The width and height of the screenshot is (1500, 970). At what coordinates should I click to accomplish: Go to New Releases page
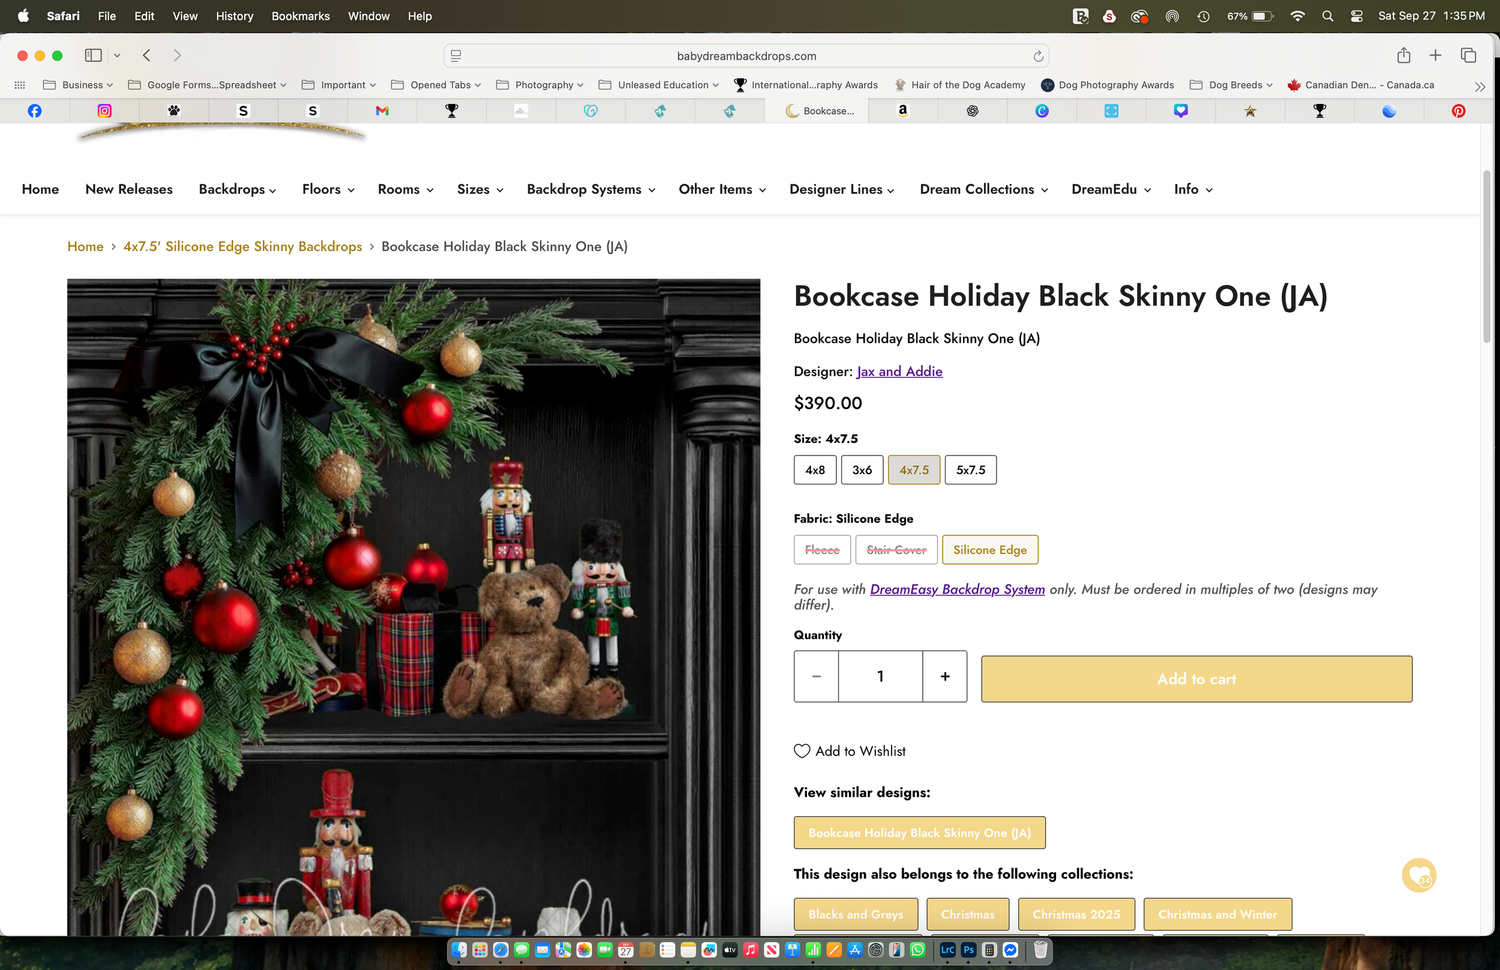click(x=129, y=189)
